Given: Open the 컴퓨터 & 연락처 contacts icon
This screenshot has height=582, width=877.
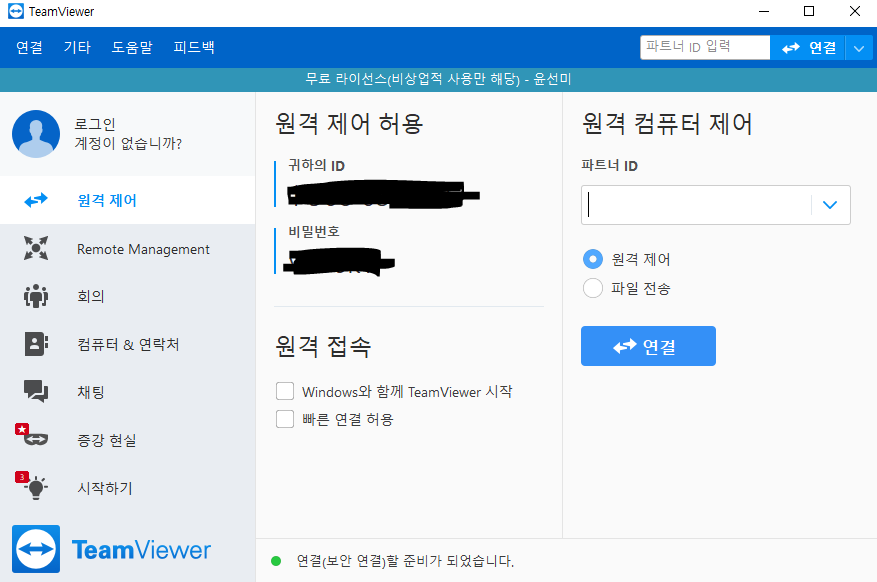Looking at the screenshot, I should 36,344.
